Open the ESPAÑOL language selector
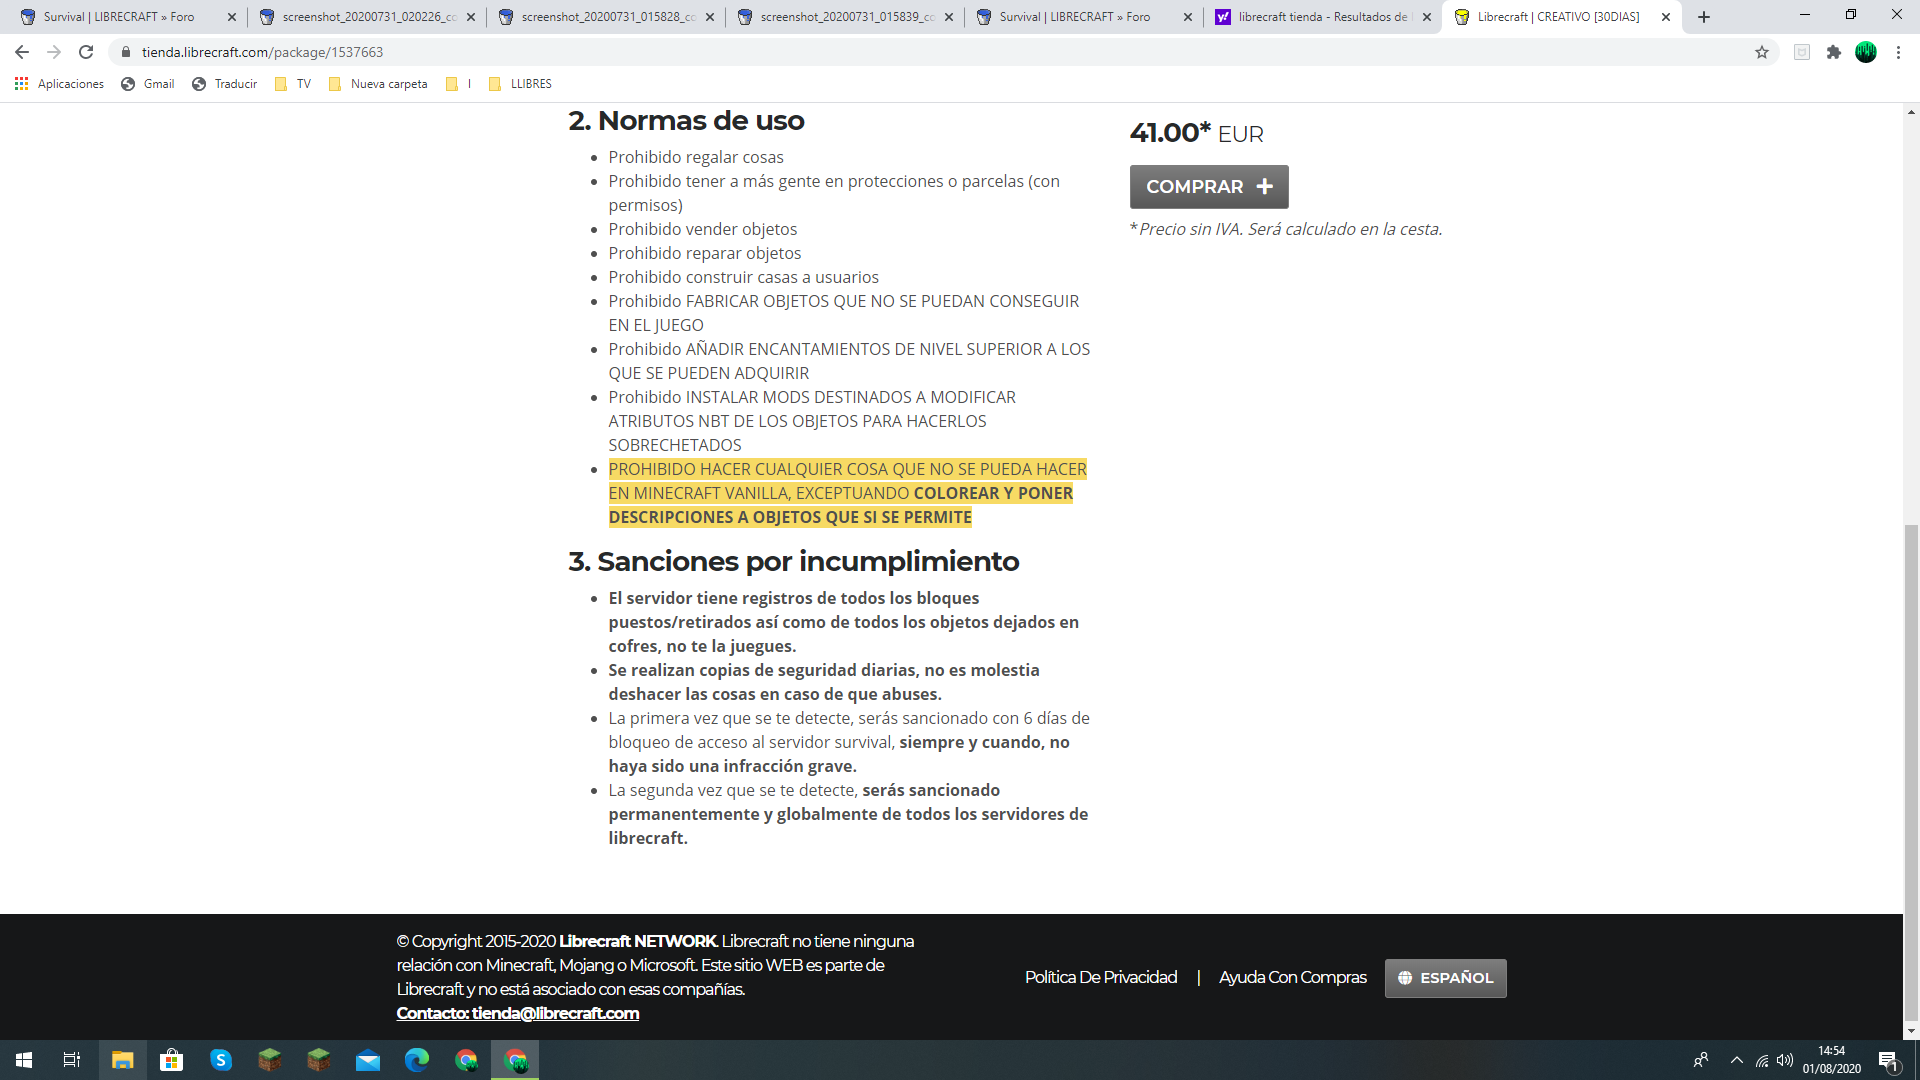This screenshot has height=1080, width=1920. coord(1445,978)
